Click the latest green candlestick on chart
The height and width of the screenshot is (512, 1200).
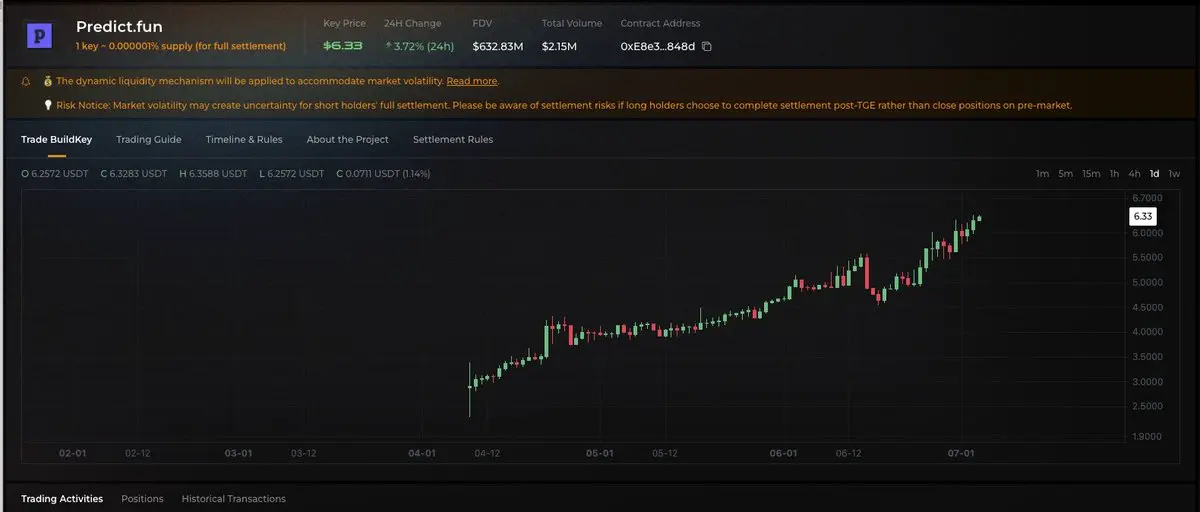979,218
